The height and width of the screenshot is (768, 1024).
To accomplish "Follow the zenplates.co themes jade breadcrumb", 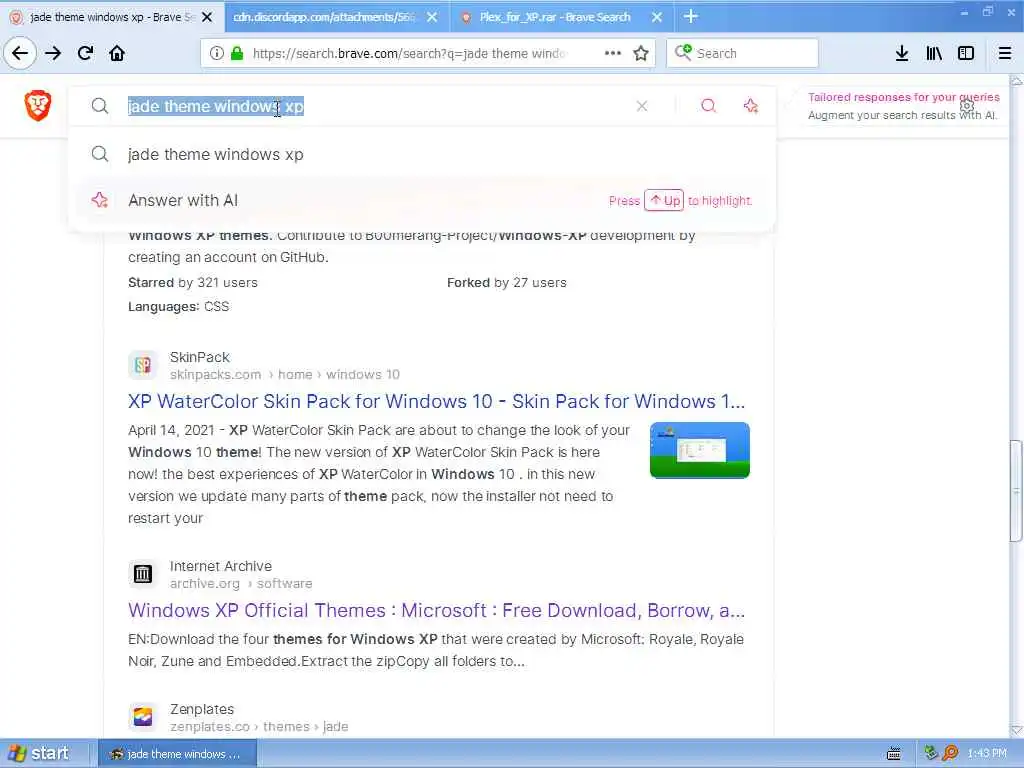I will click(259, 726).
